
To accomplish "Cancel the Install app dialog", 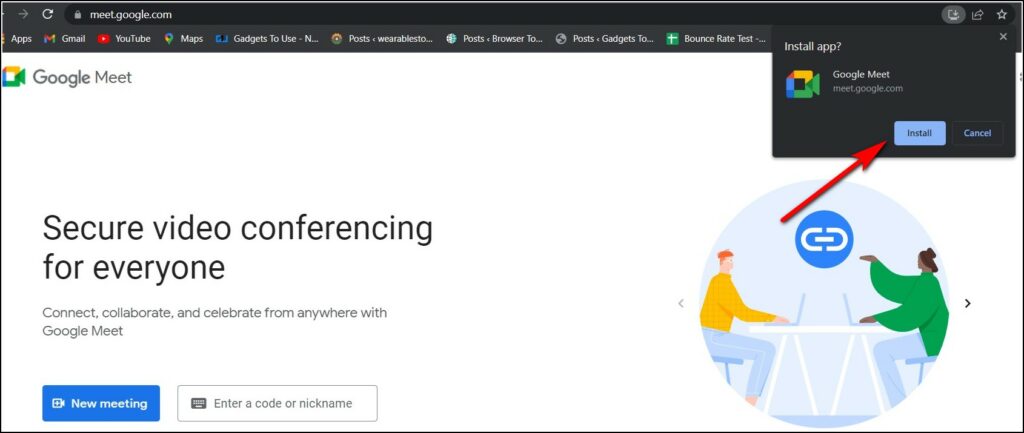I will 977,133.
